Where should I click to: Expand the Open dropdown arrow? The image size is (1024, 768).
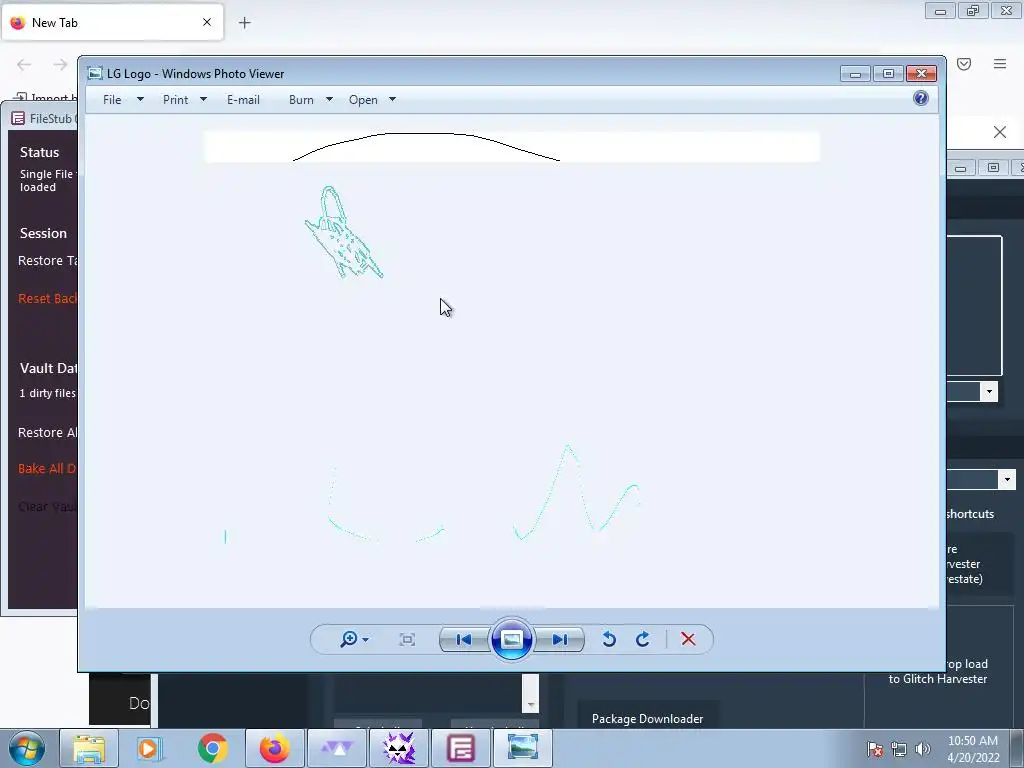click(392, 99)
